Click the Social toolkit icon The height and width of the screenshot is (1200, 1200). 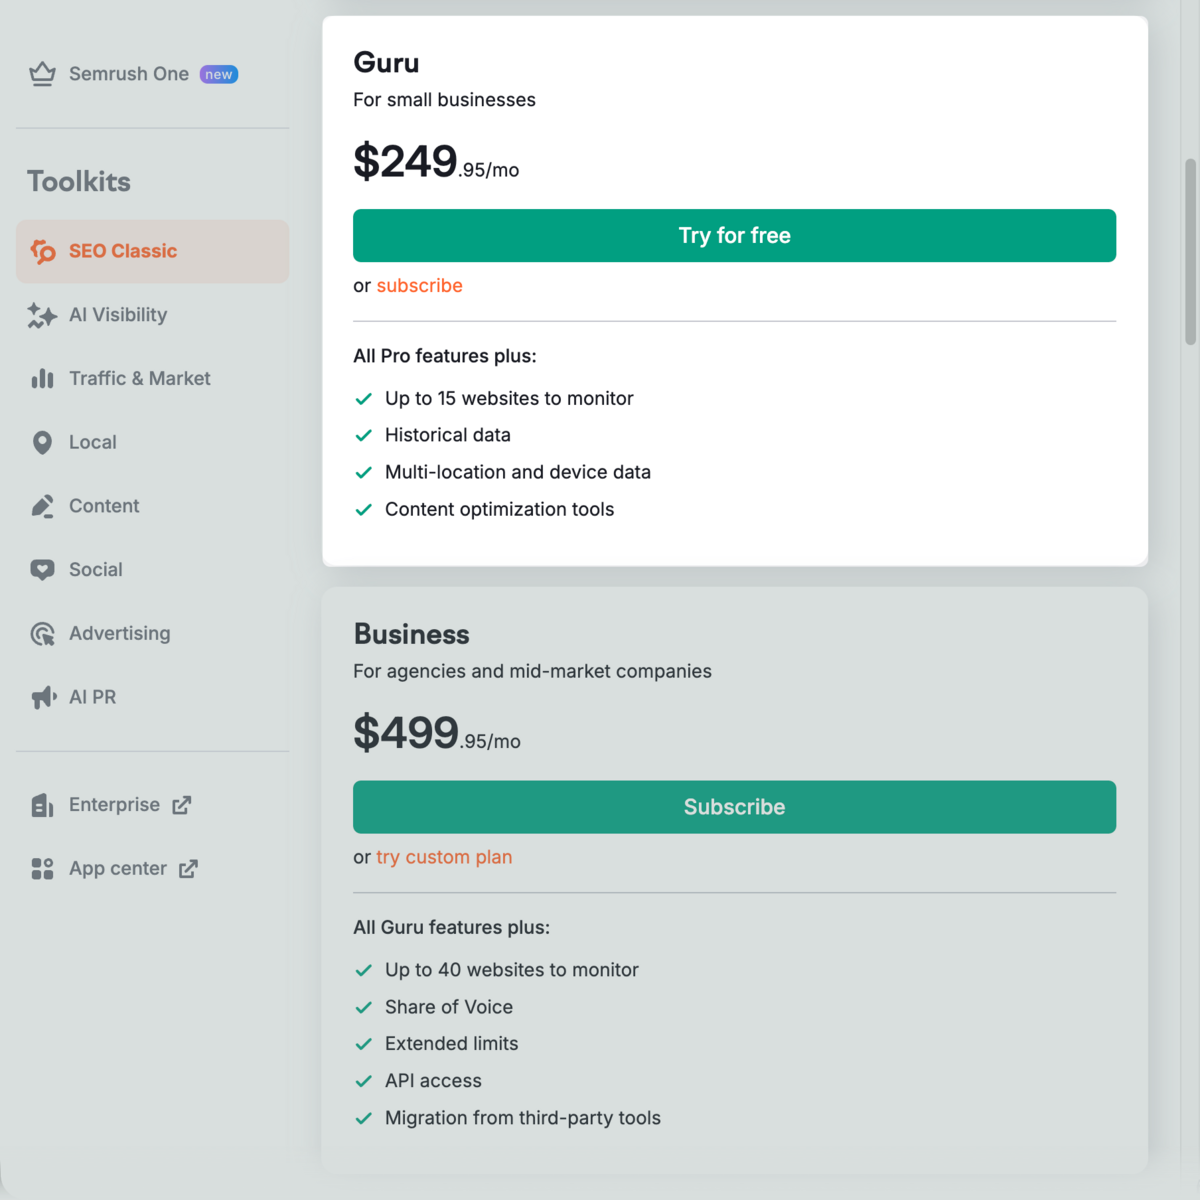(x=42, y=569)
